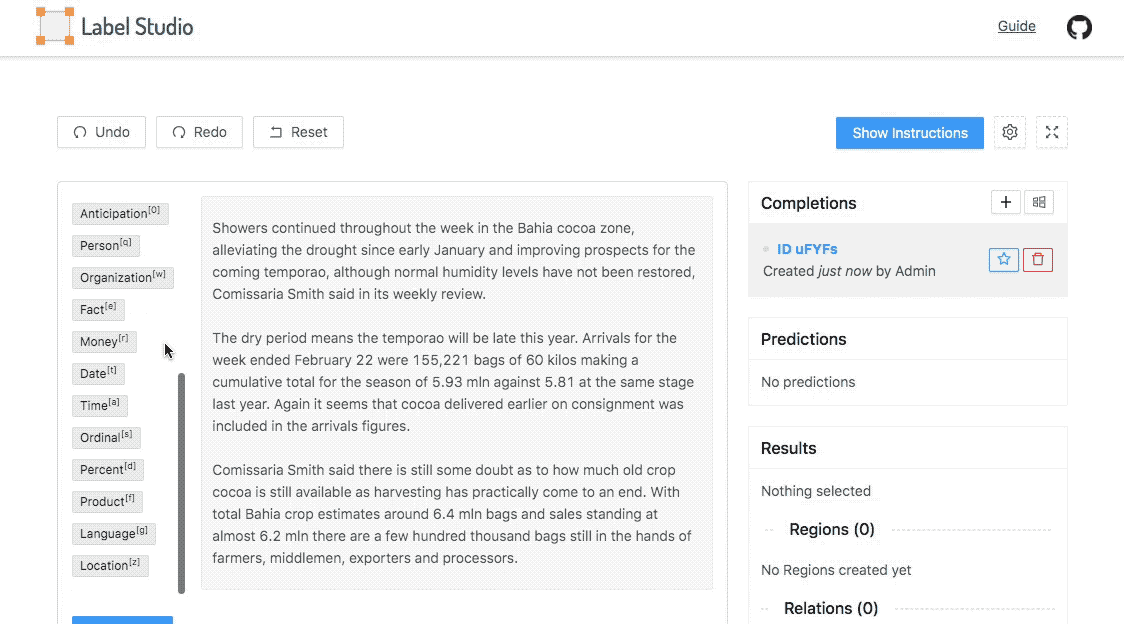
Task: Select the Money label tag
Action: pyautogui.click(x=104, y=341)
